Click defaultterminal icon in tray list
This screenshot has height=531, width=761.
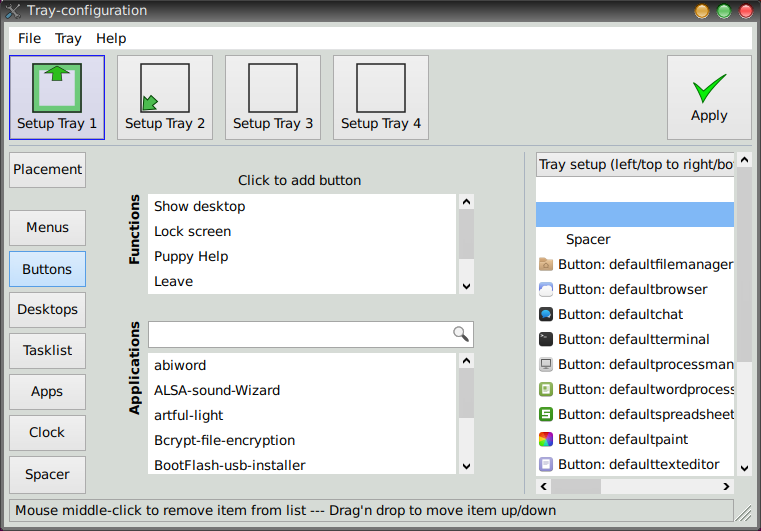(546, 339)
